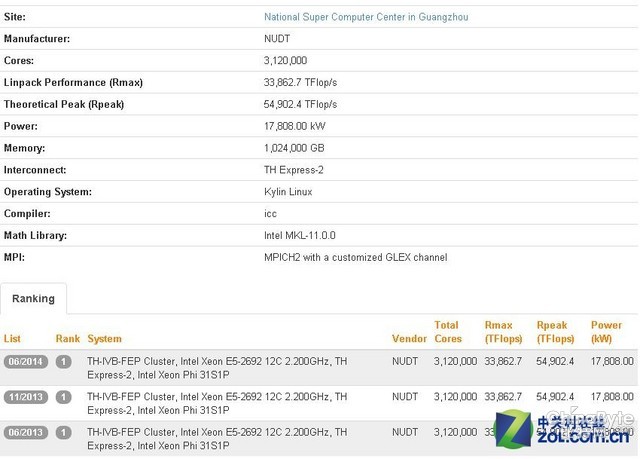The height and width of the screenshot is (459, 640).
Task: Click the Total Cores column header
Action: coord(448,332)
